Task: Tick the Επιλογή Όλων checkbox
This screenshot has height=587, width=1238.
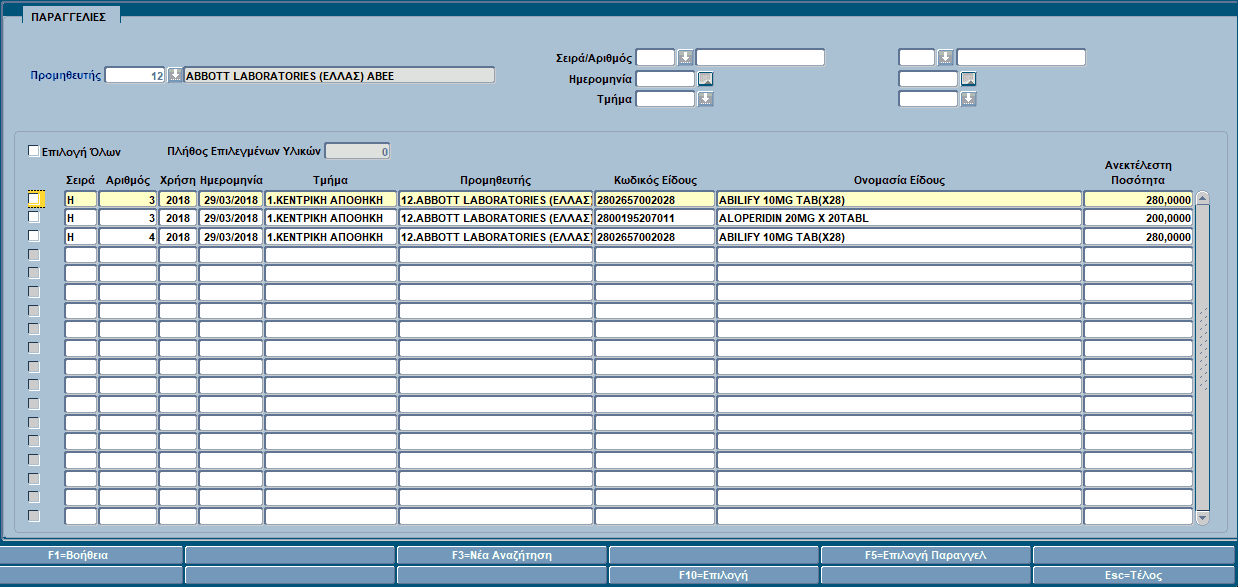Action: coord(34,151)
